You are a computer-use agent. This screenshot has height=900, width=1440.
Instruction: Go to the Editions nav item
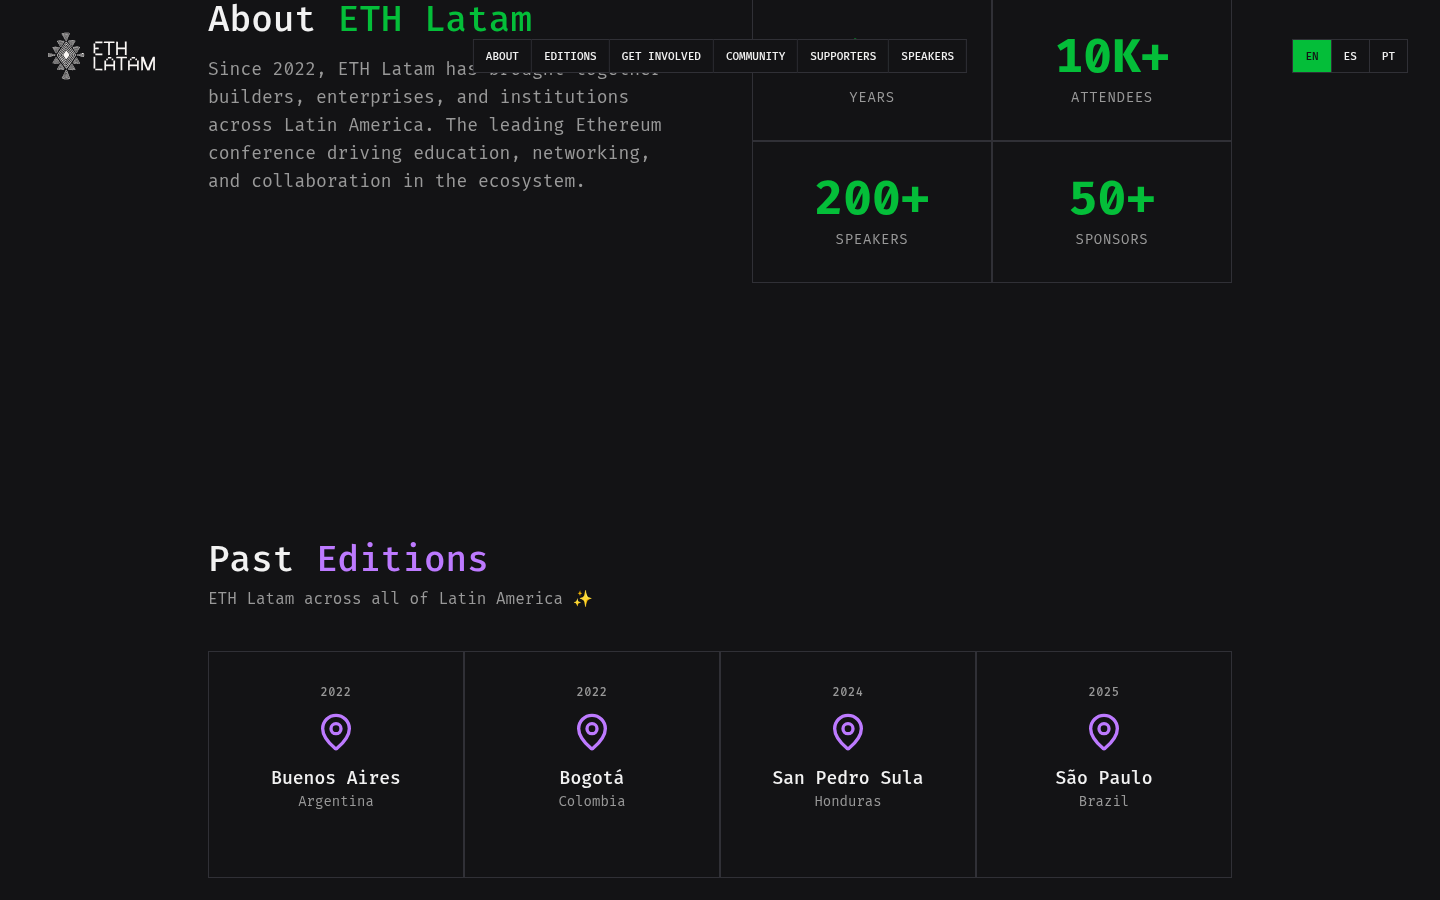click(570, 56)
